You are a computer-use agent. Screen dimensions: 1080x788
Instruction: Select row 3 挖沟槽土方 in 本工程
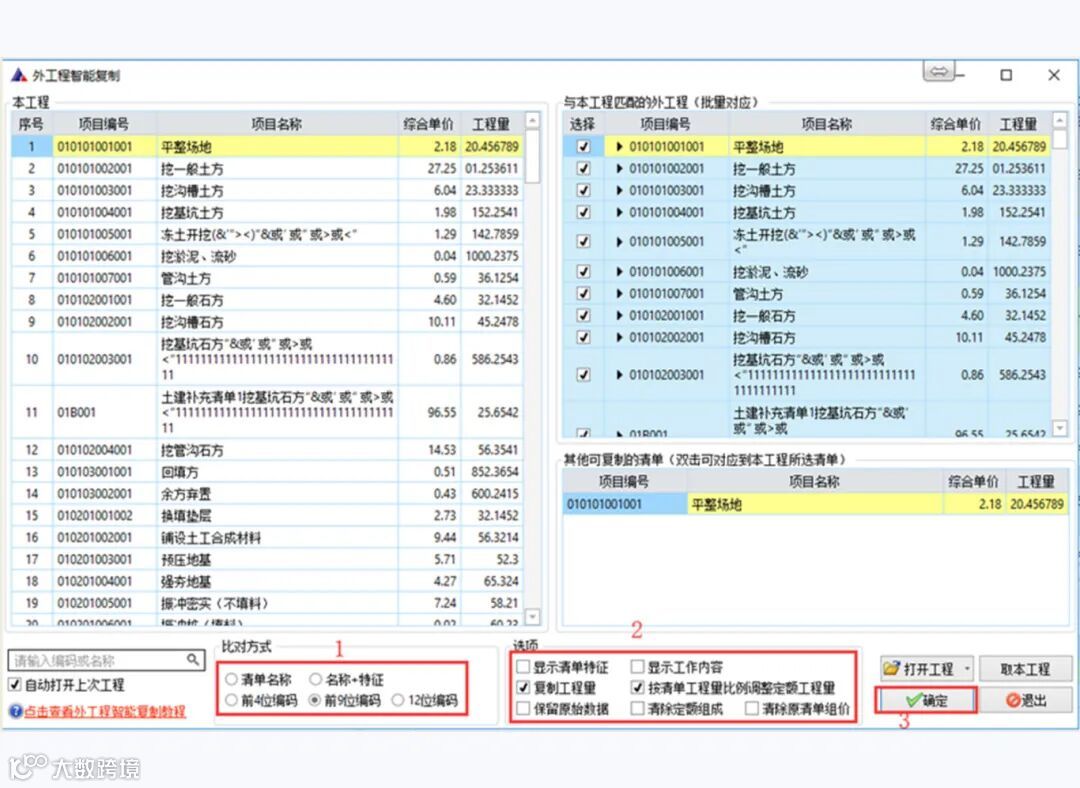[267, 191]
